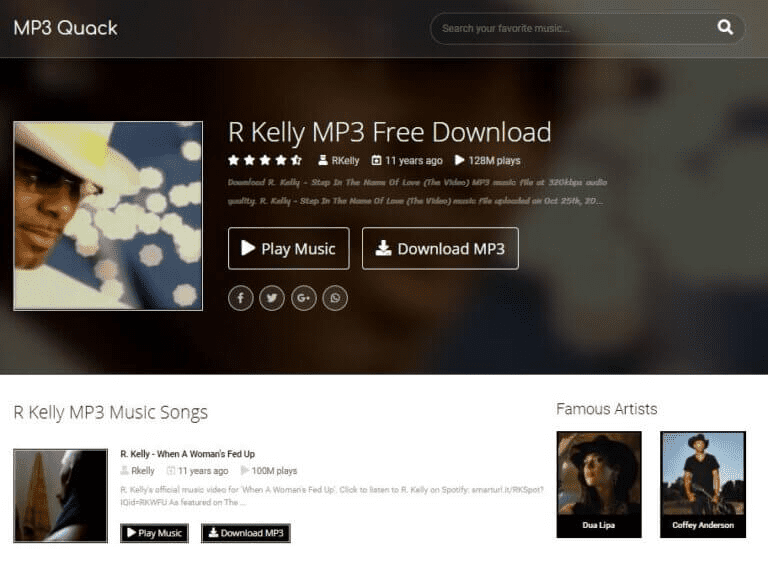The image size is (774, 567).
Task: Share via WhatsApp icon
Action: [x=335, y=298]
